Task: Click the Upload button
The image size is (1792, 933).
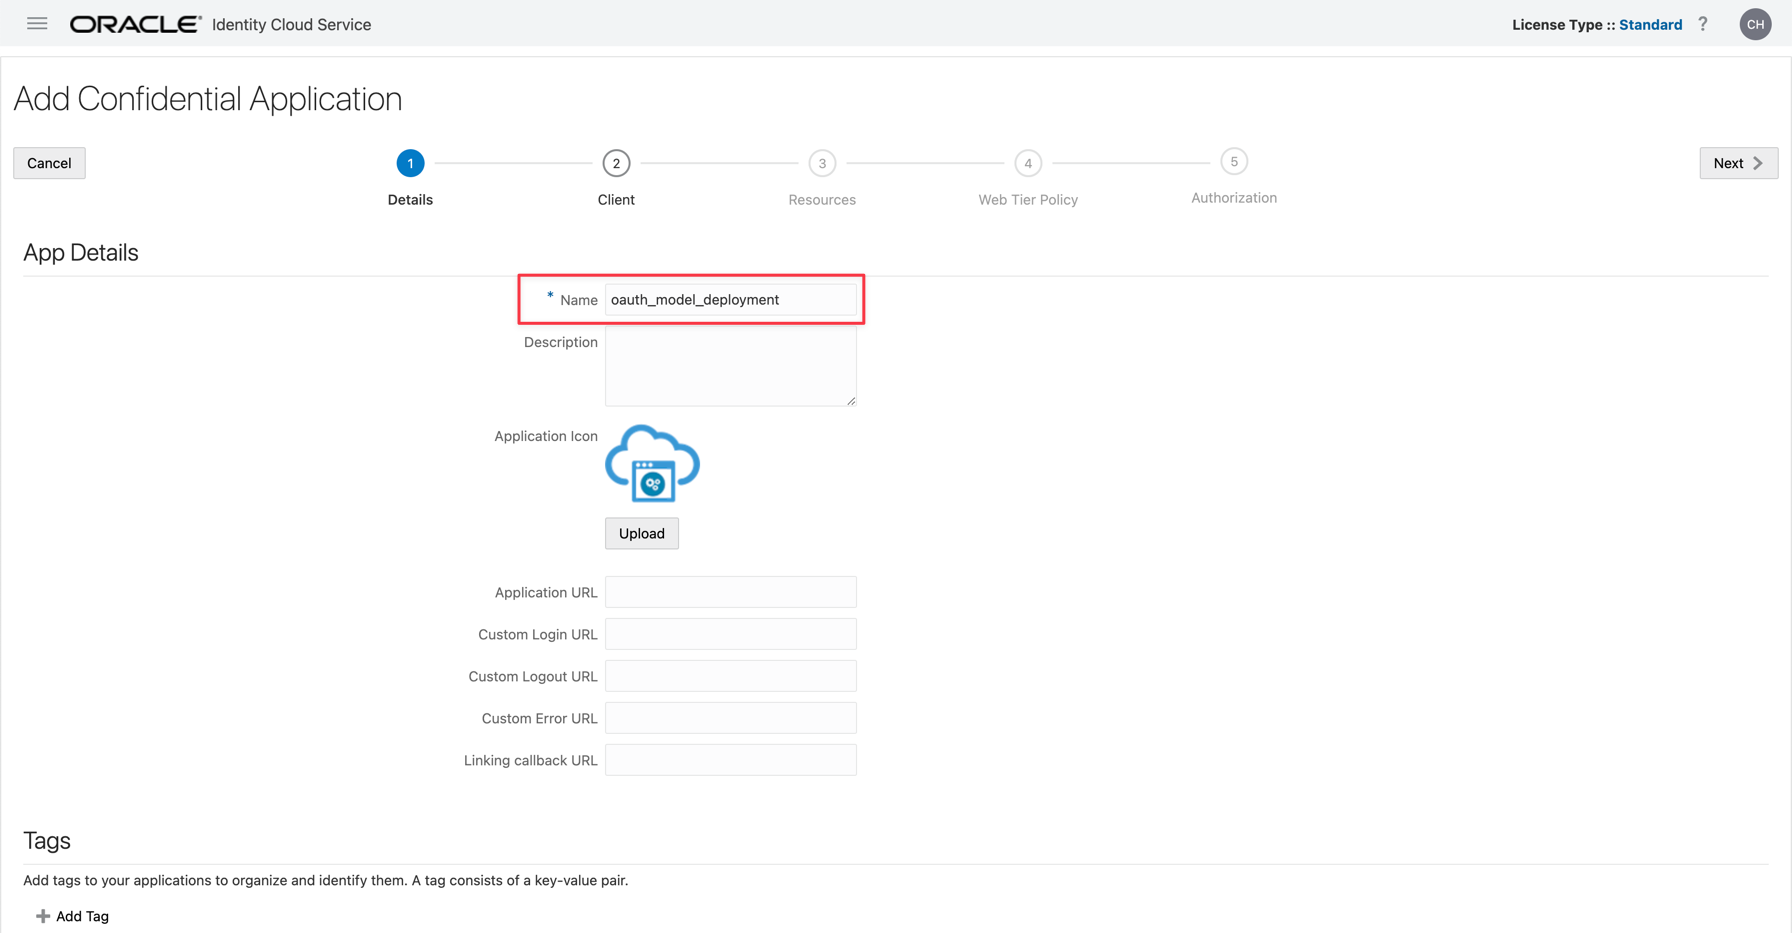Action: click(x=641, y=533)
